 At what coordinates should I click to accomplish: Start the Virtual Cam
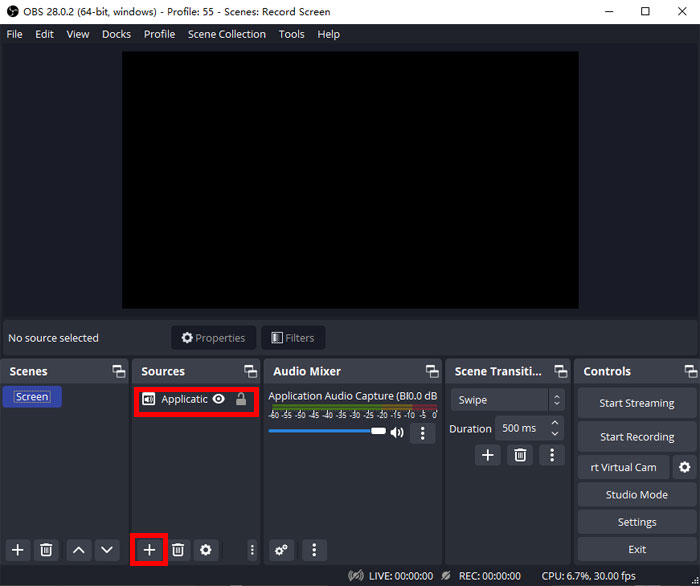point(624,467)
